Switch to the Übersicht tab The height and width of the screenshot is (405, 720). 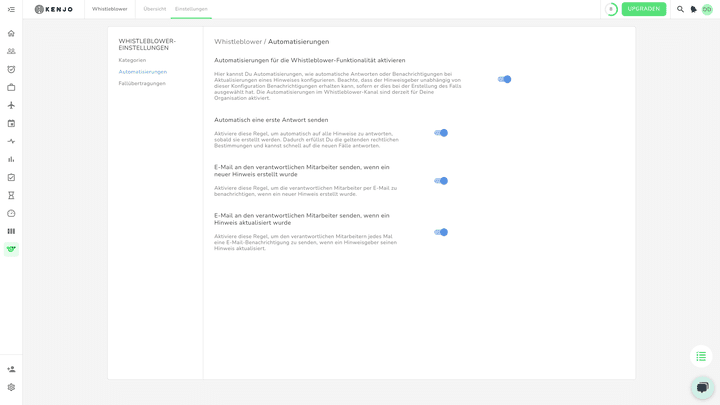[x=155, y=9]
